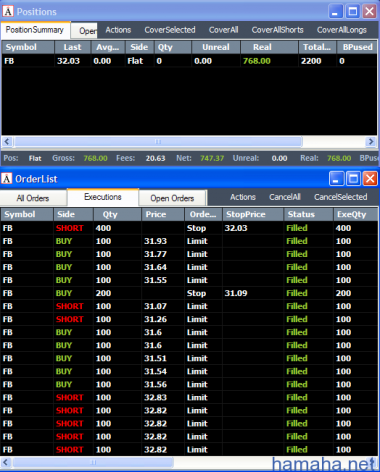Image resolution: width=380 pixels, height=472 pixels.
Task: Select BUY order priced 31.77
Action: tap(189, 254)
